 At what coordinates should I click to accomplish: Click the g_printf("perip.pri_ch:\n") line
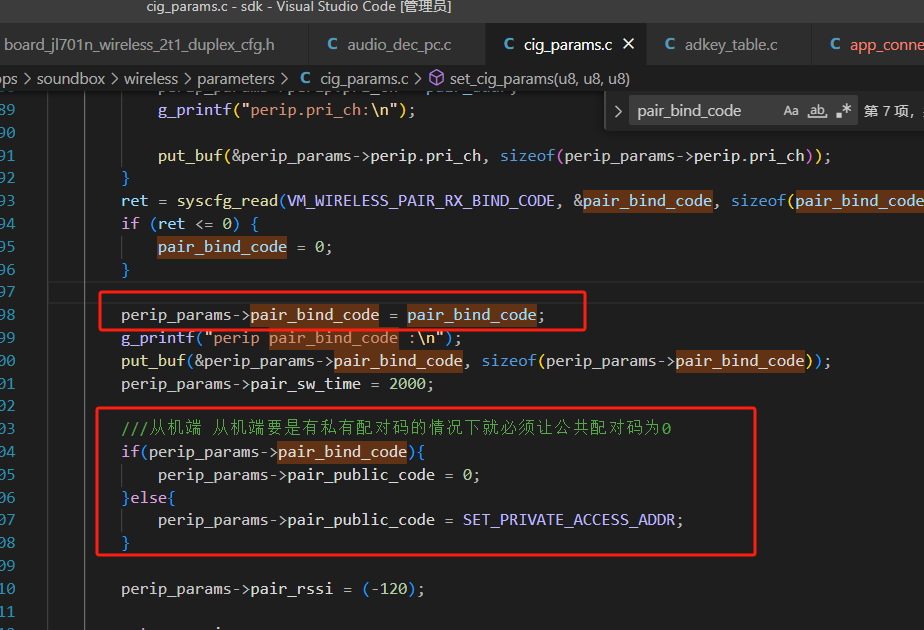tap(286, 110)
